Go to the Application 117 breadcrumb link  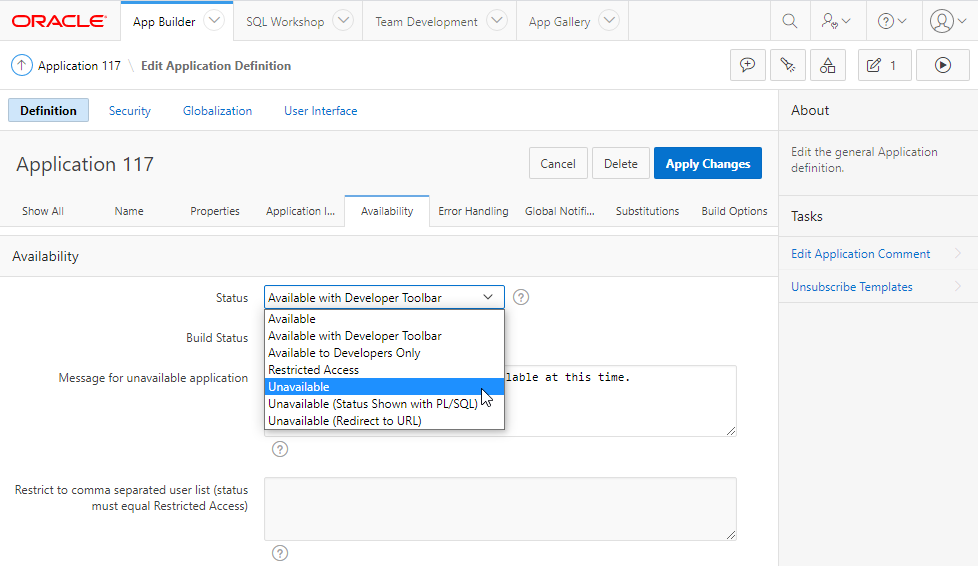tap(79, 66)
